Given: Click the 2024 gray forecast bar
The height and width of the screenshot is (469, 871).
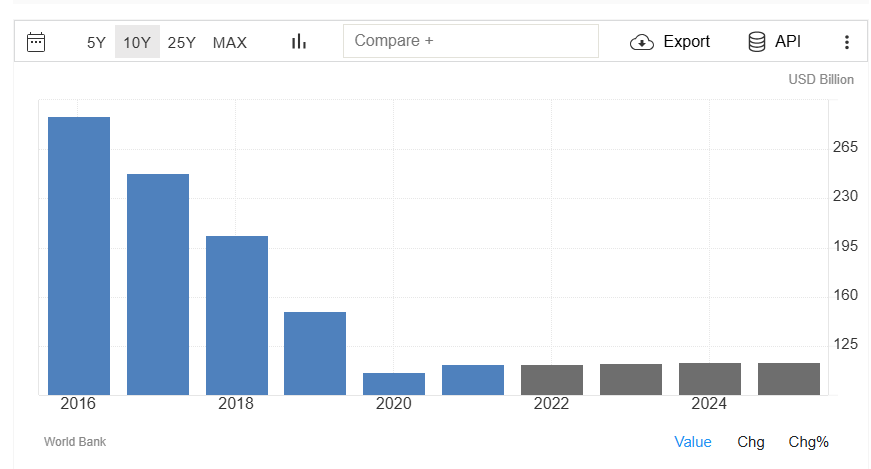Looking at the screenshot, I should click(x=710, y=379).
